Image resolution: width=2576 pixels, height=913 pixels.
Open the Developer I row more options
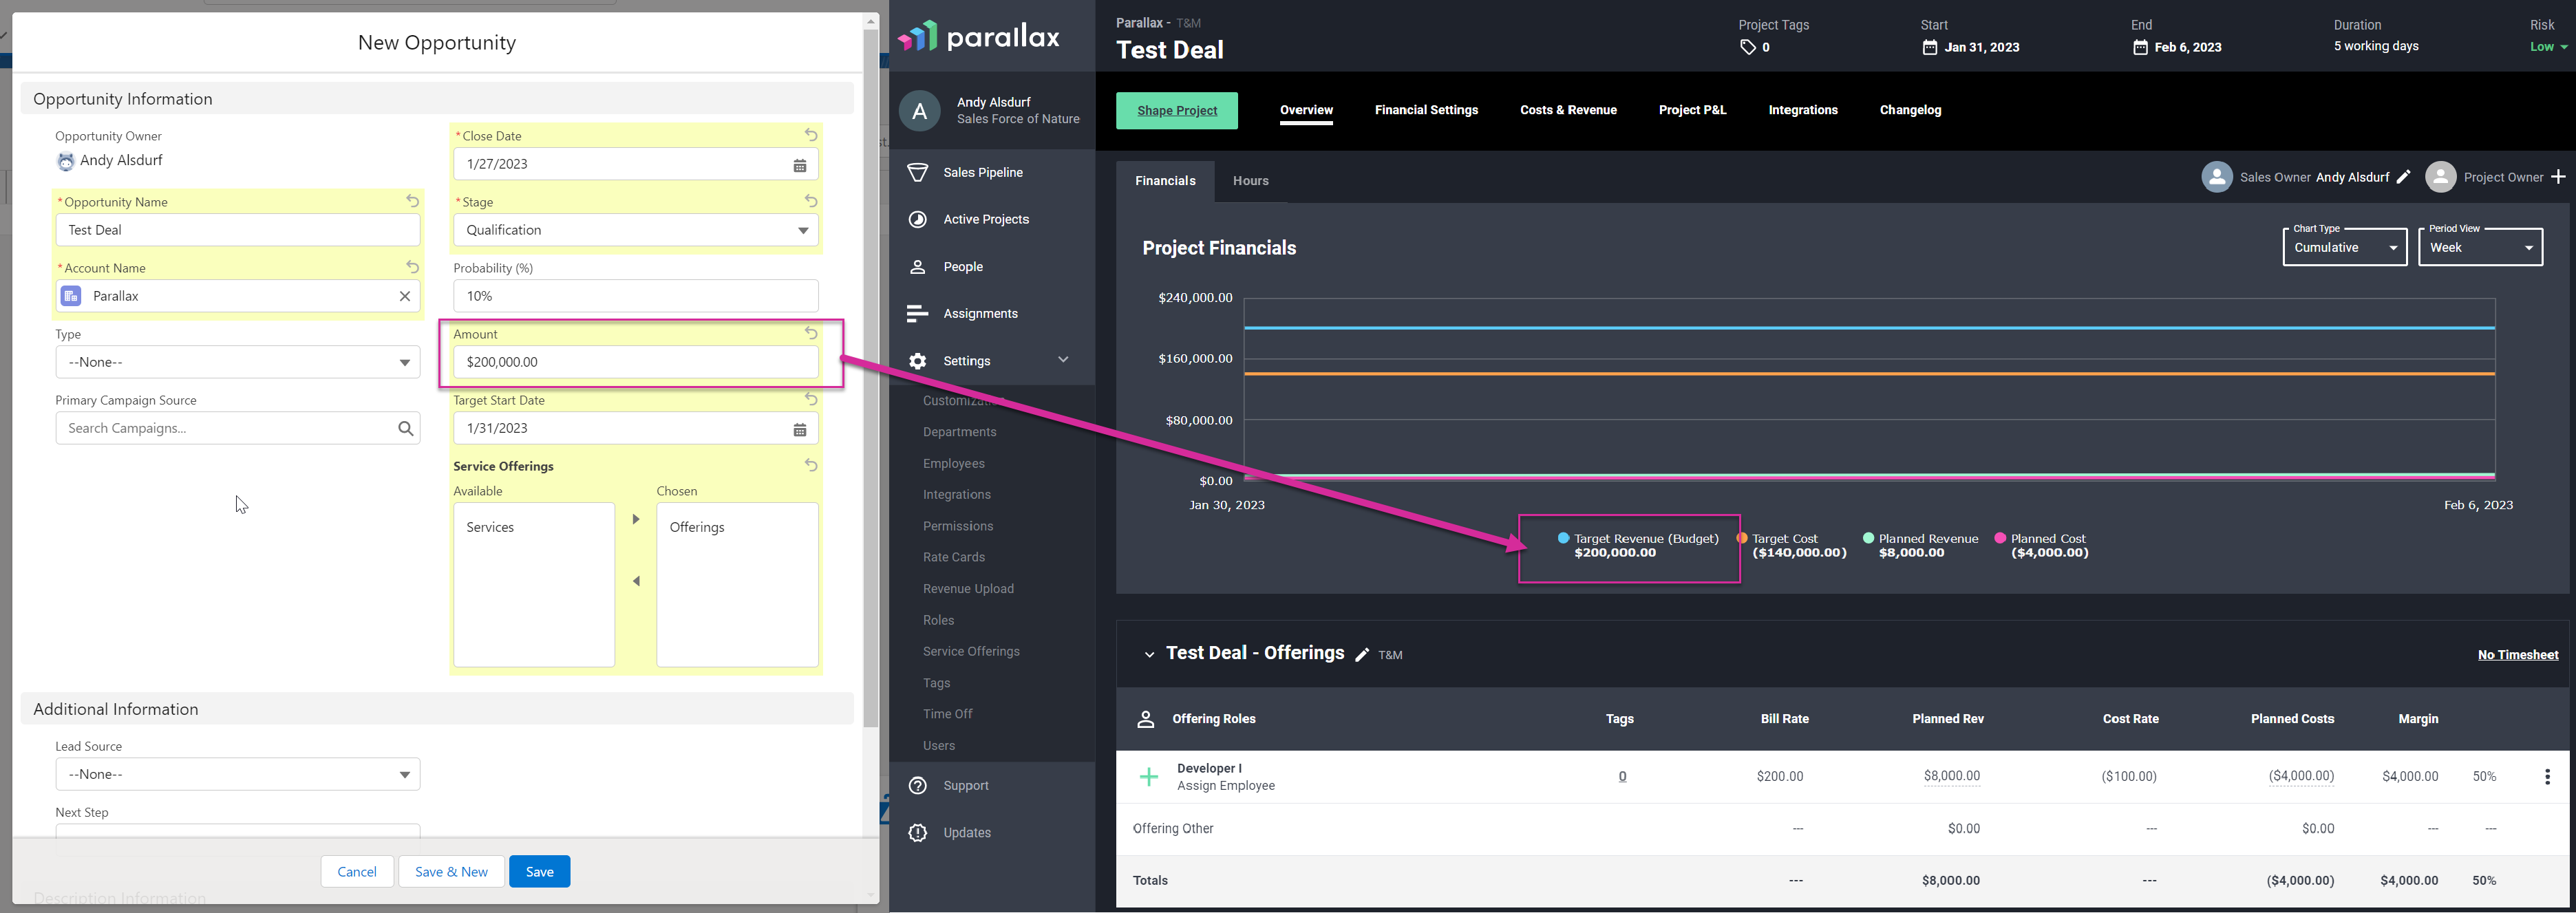[2547, 777]
